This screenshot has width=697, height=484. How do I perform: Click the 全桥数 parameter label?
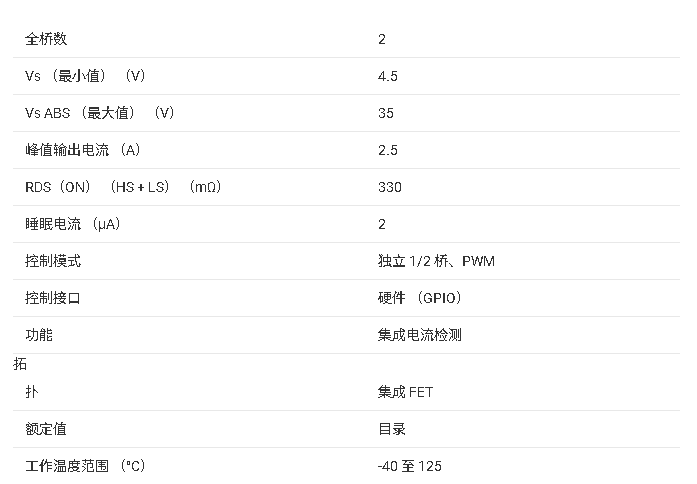[x=46, y=39]
